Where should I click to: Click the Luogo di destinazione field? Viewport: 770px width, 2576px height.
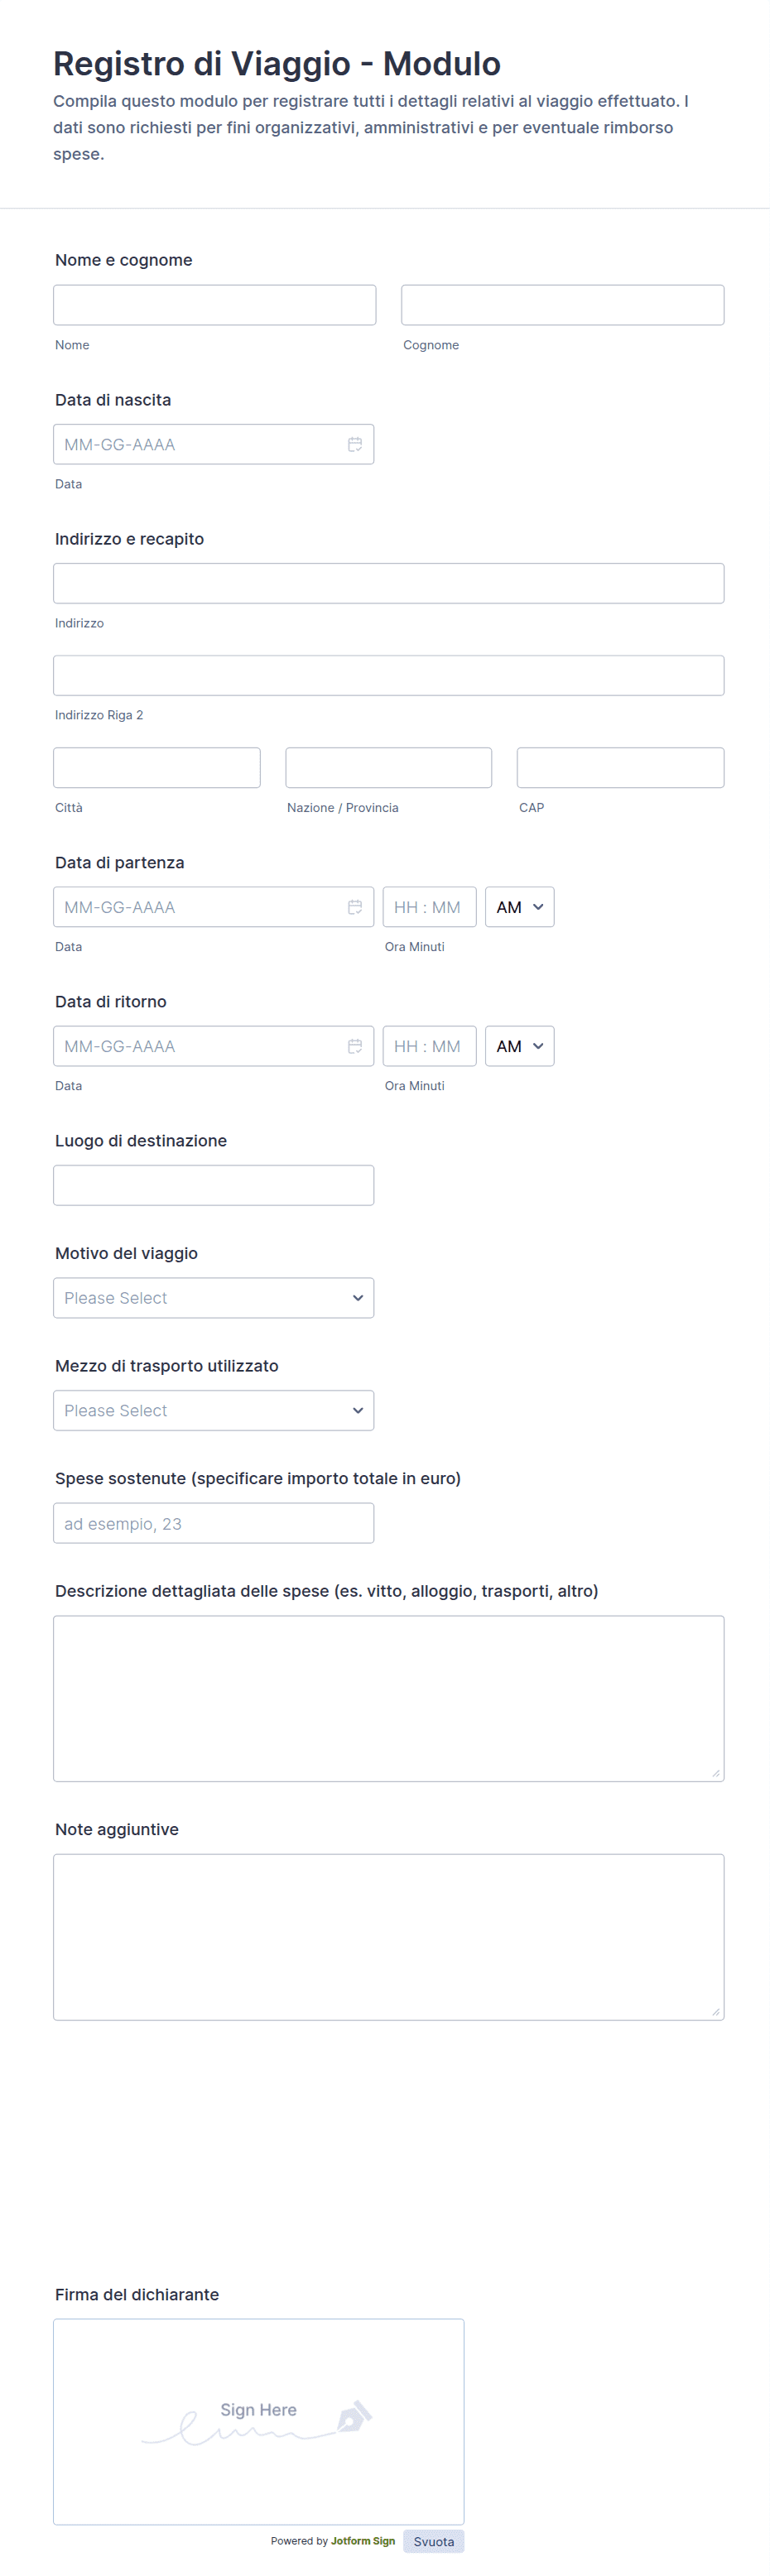pos(213,1185)
